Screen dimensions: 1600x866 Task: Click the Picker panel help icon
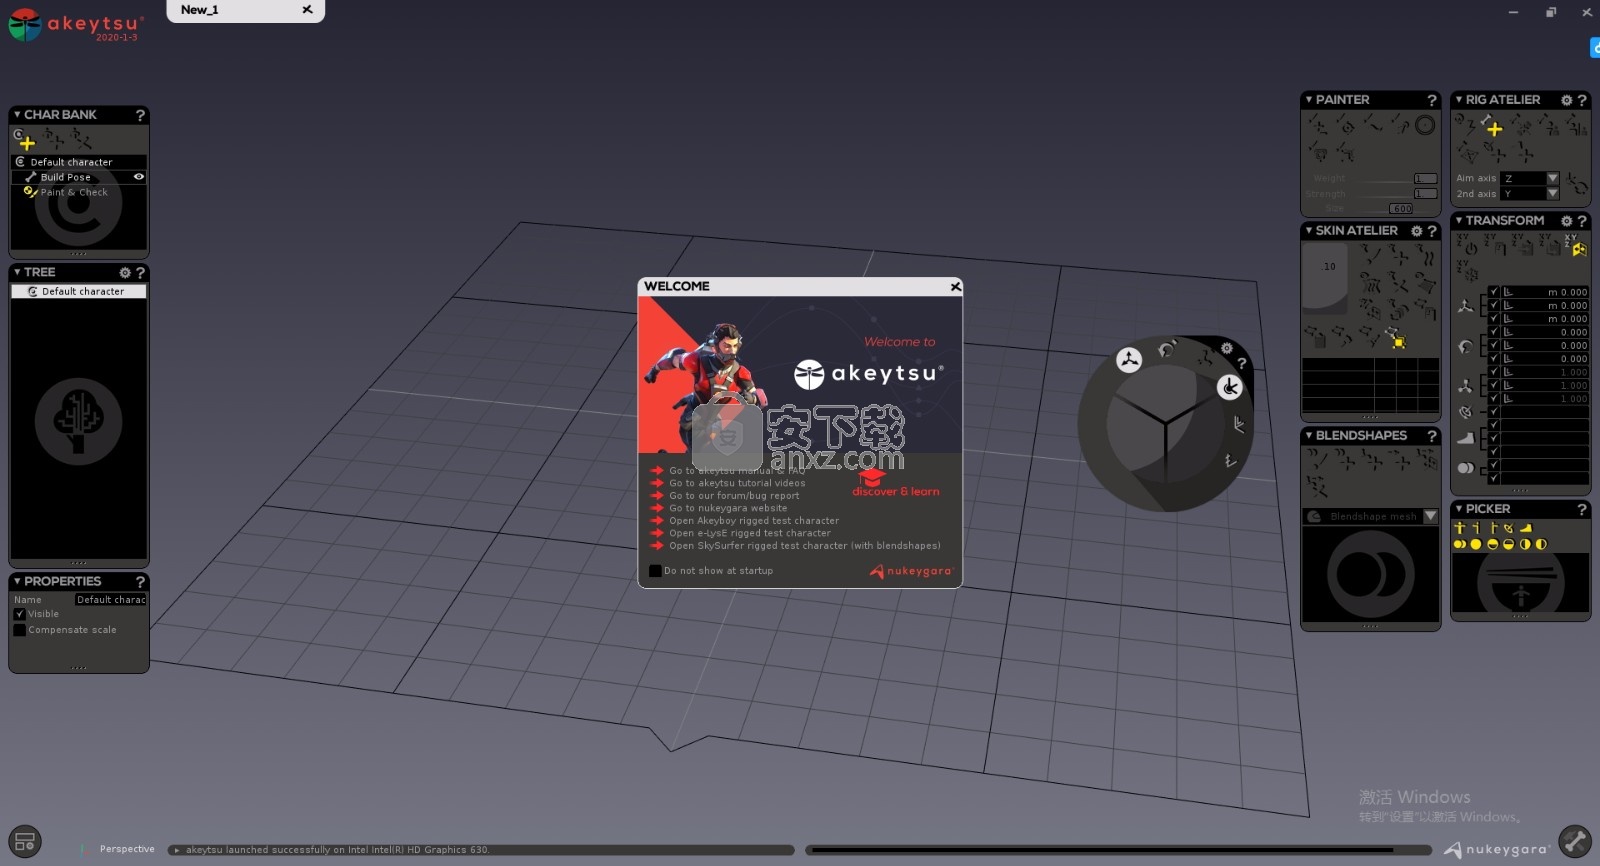tap(1581, 509)
